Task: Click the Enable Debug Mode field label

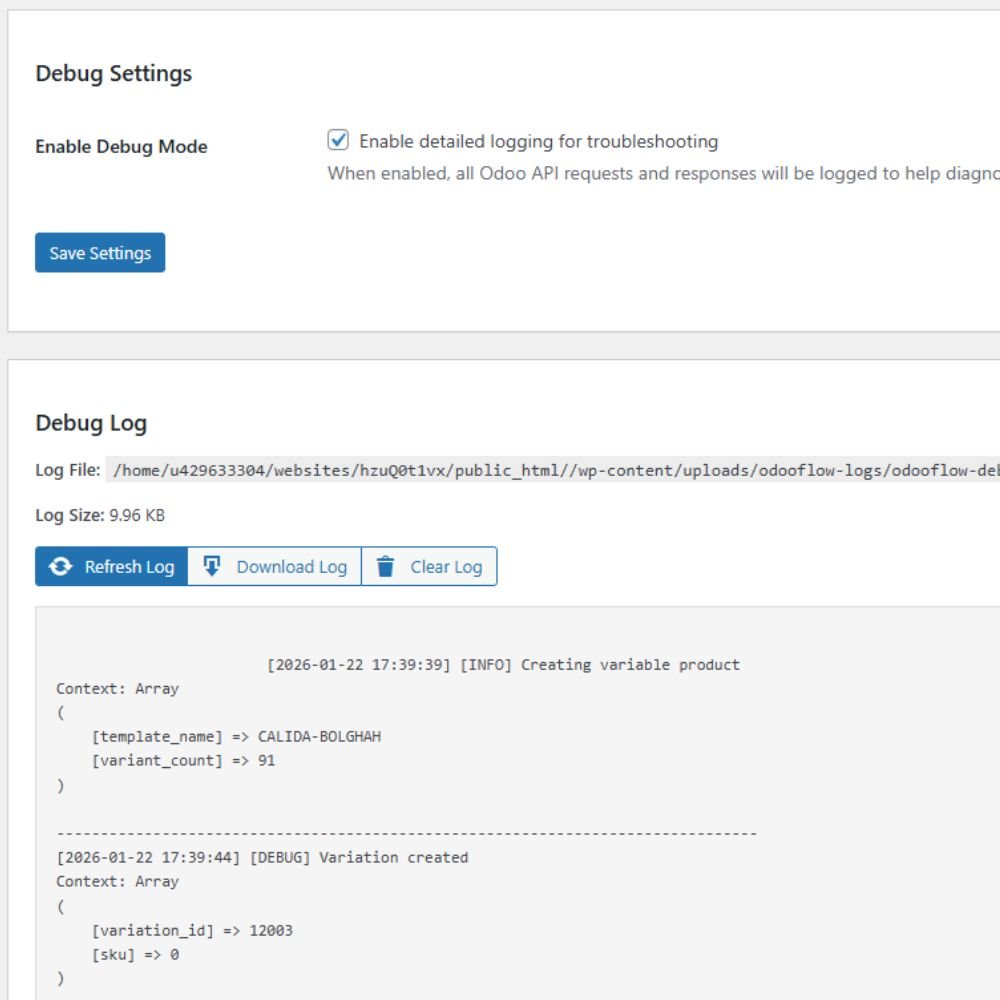Action: (121, 146)
